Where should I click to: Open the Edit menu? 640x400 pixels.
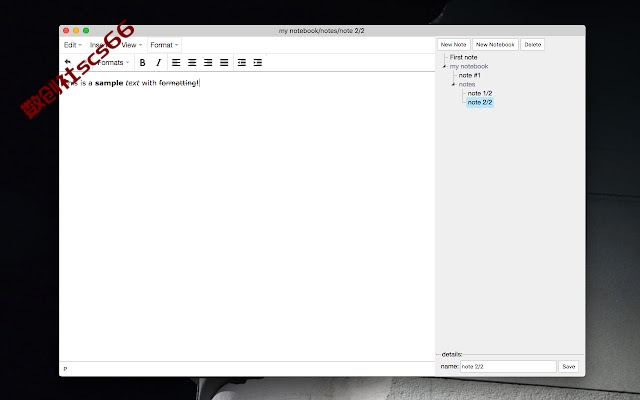pos(73,45)
